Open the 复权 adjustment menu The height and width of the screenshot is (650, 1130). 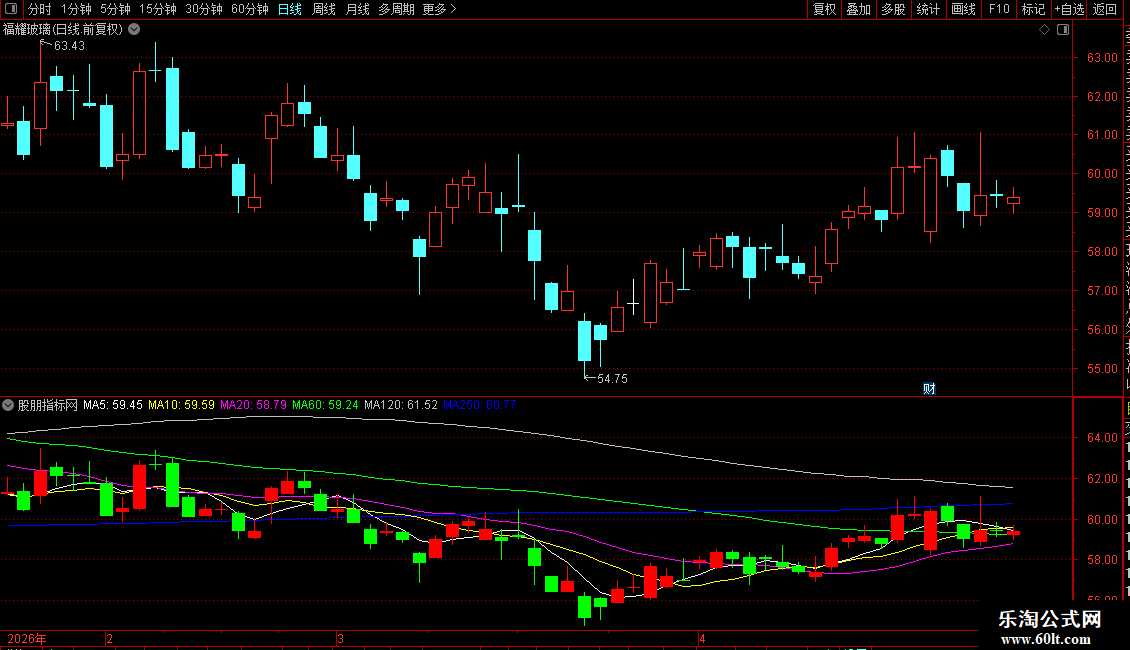824,9
